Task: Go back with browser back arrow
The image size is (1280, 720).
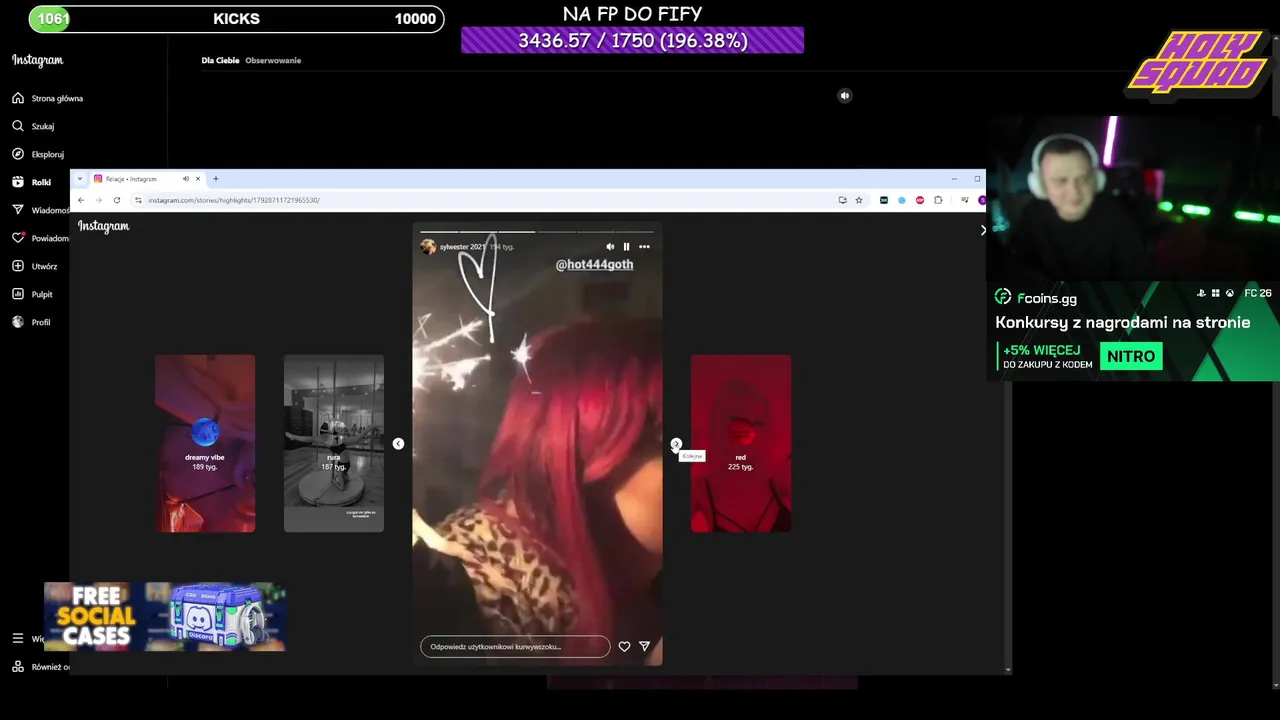Action: point(81,200)
